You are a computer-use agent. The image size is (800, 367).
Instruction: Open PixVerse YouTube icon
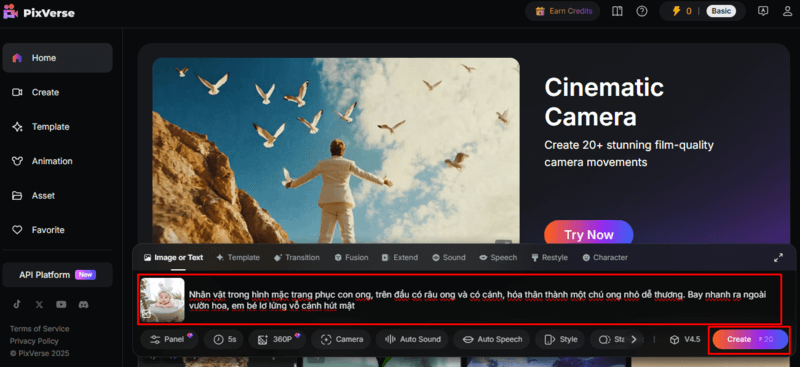(x=61, y=305)
